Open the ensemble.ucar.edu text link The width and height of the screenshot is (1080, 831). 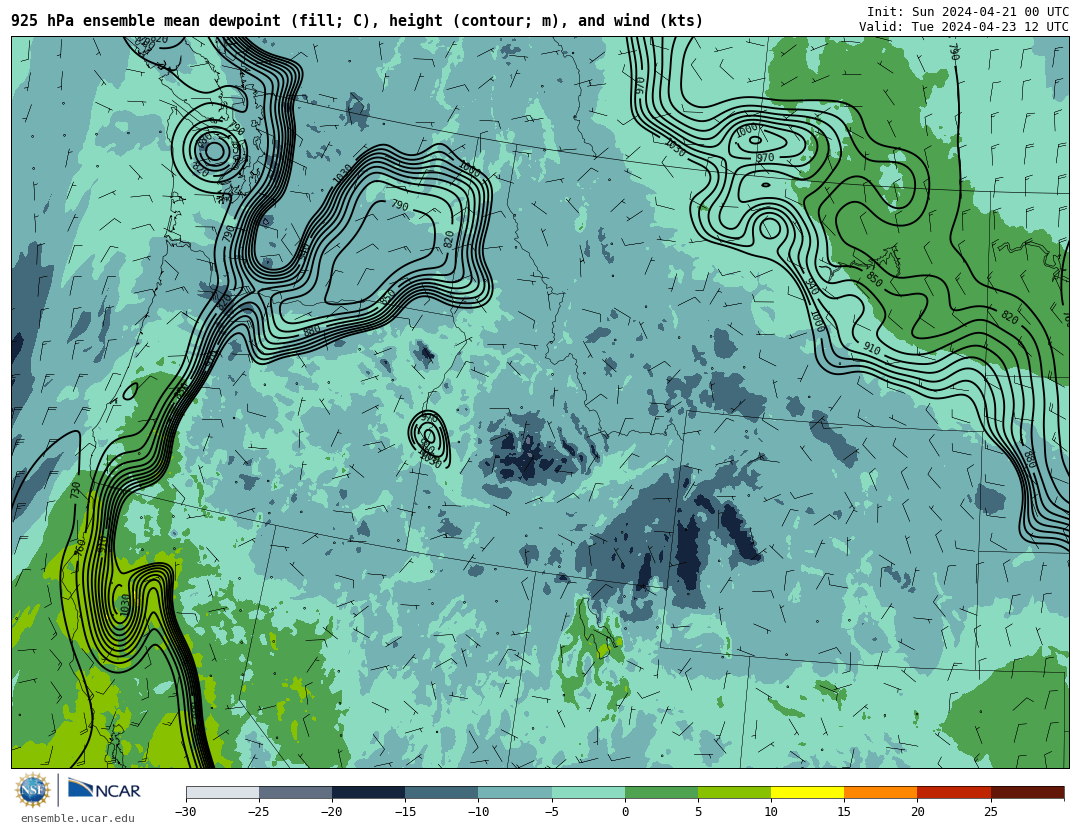tap(78, 819)
